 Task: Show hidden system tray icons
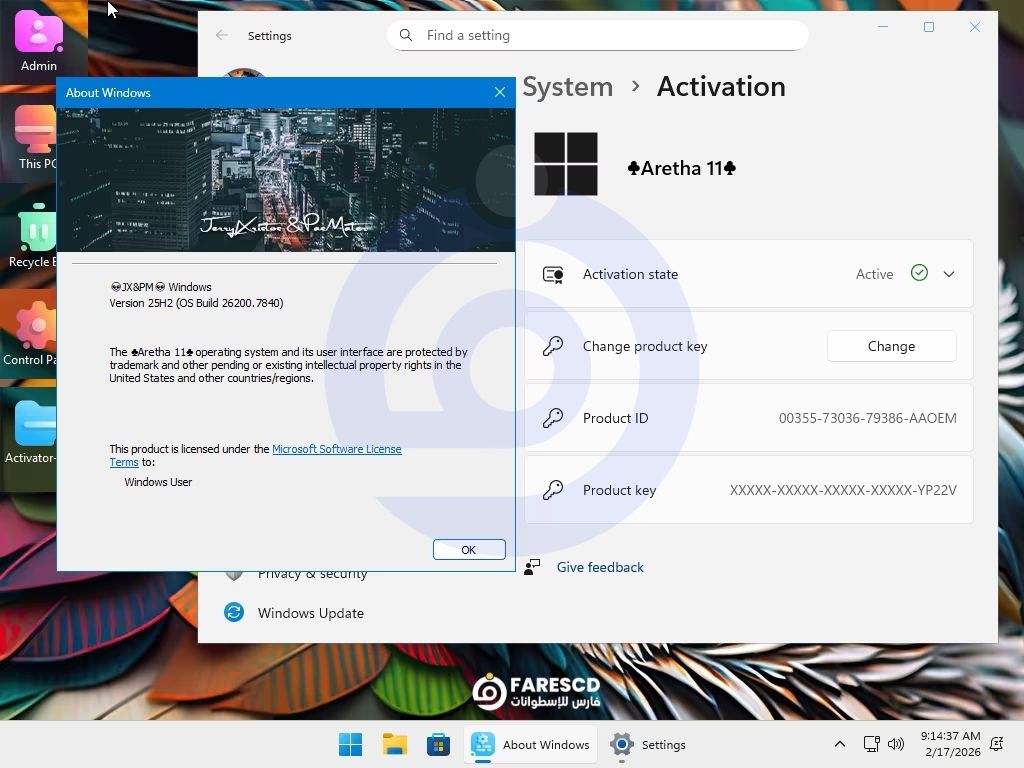pos(839,744)
